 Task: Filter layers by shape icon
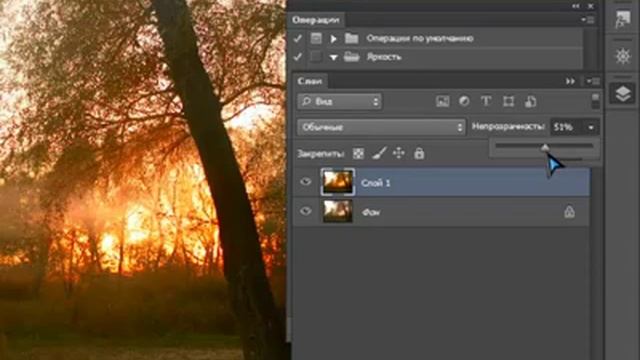pyautogui.click(x=508, y=101)
